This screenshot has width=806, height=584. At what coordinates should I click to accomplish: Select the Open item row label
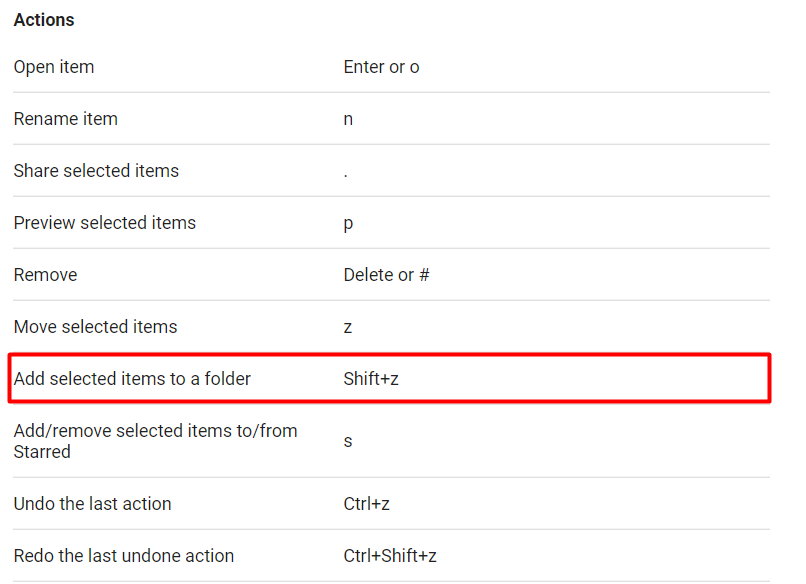(x=54, y=67)
